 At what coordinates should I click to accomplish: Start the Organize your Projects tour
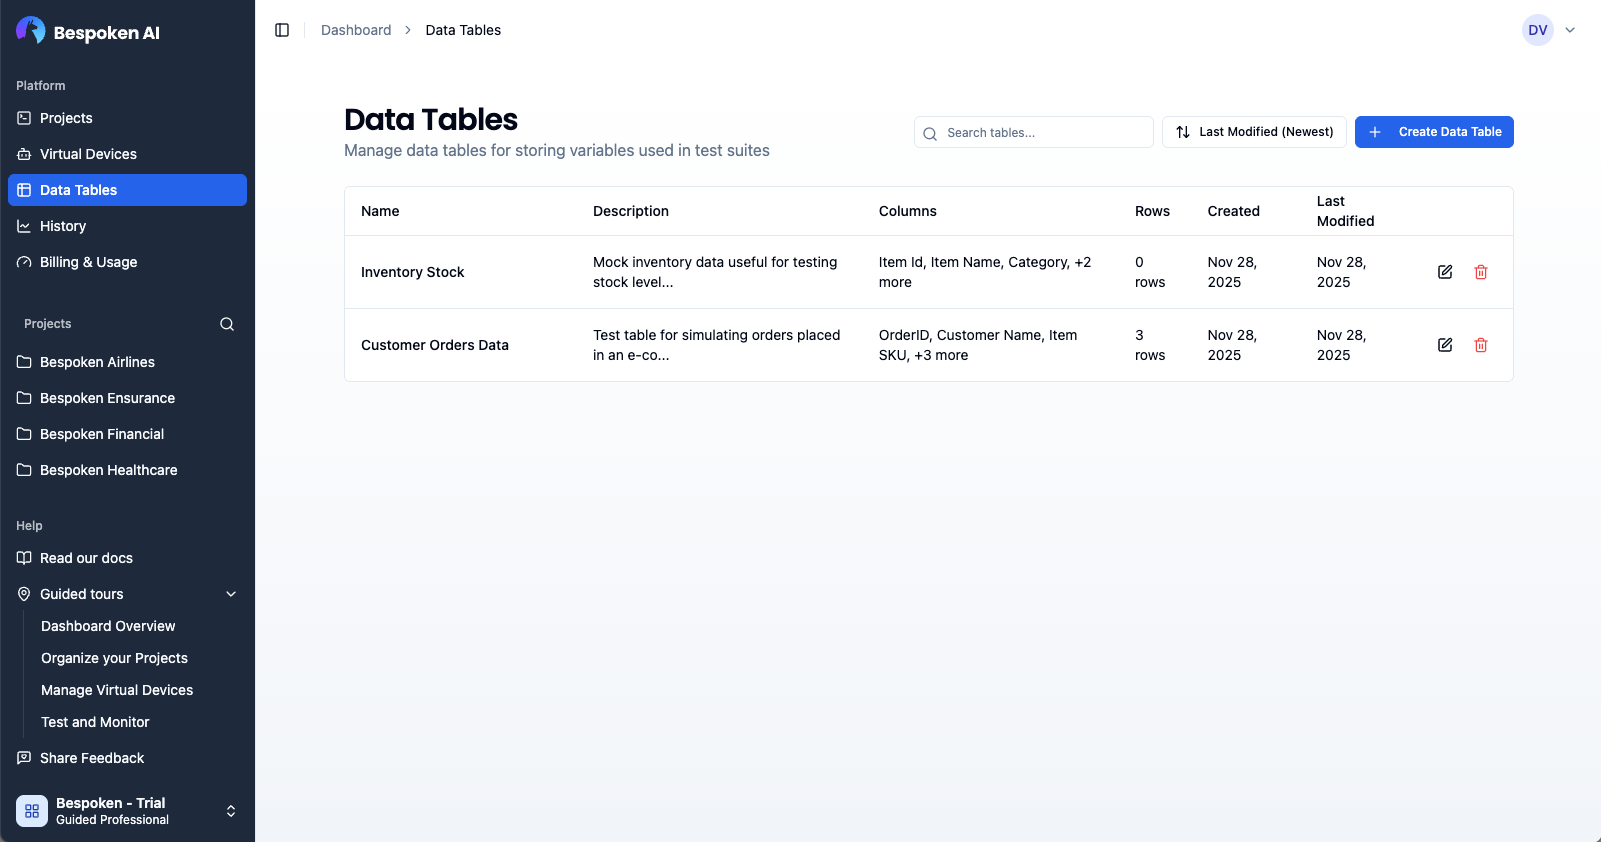[114, 658]
